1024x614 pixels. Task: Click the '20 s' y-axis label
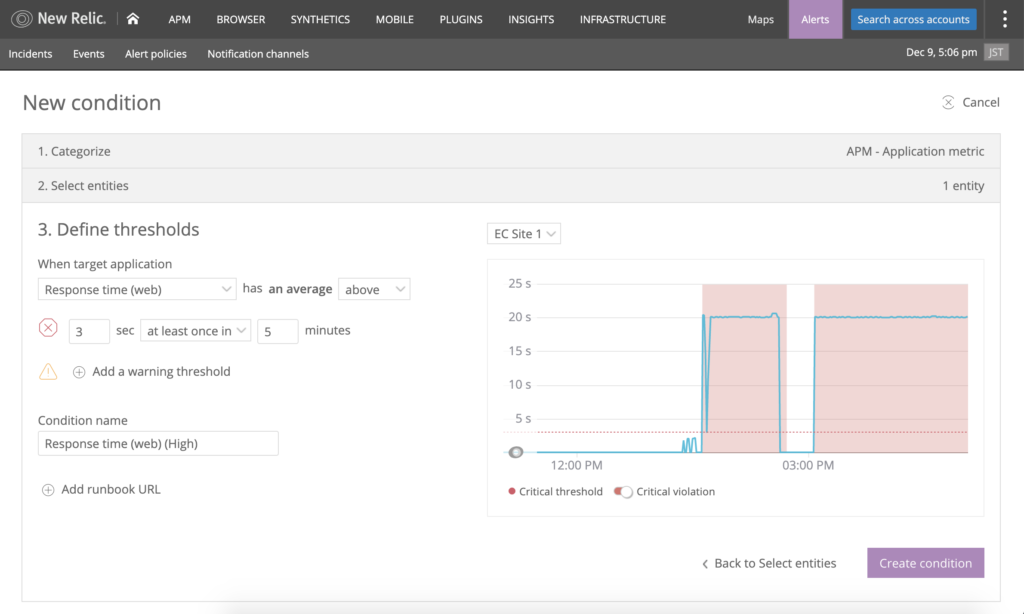pyautogui.click(x=520, y=317)
